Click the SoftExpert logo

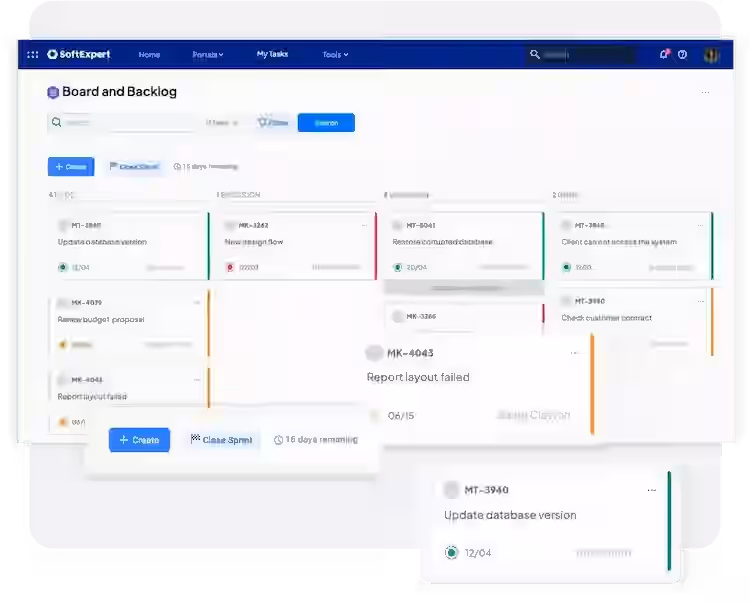(79, 55)
